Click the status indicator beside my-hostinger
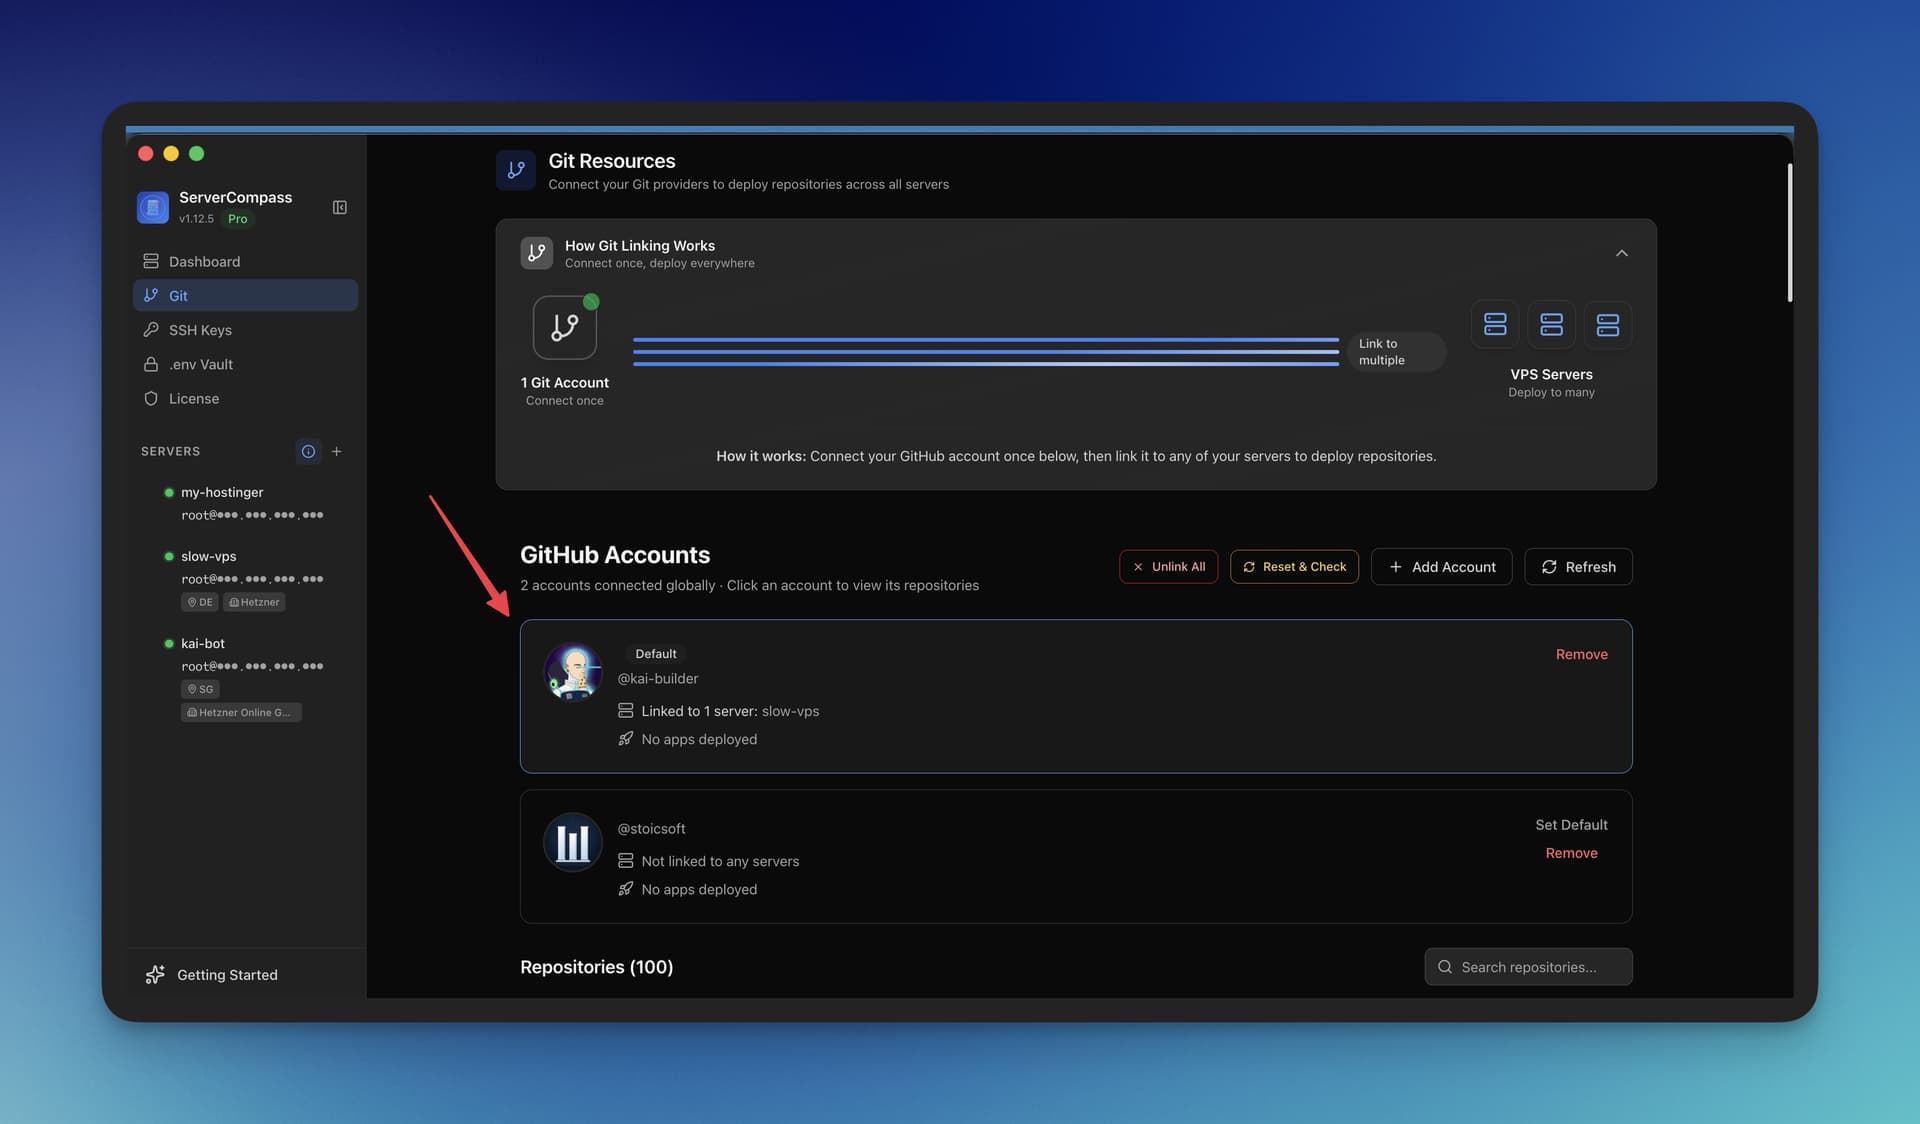 168,492
